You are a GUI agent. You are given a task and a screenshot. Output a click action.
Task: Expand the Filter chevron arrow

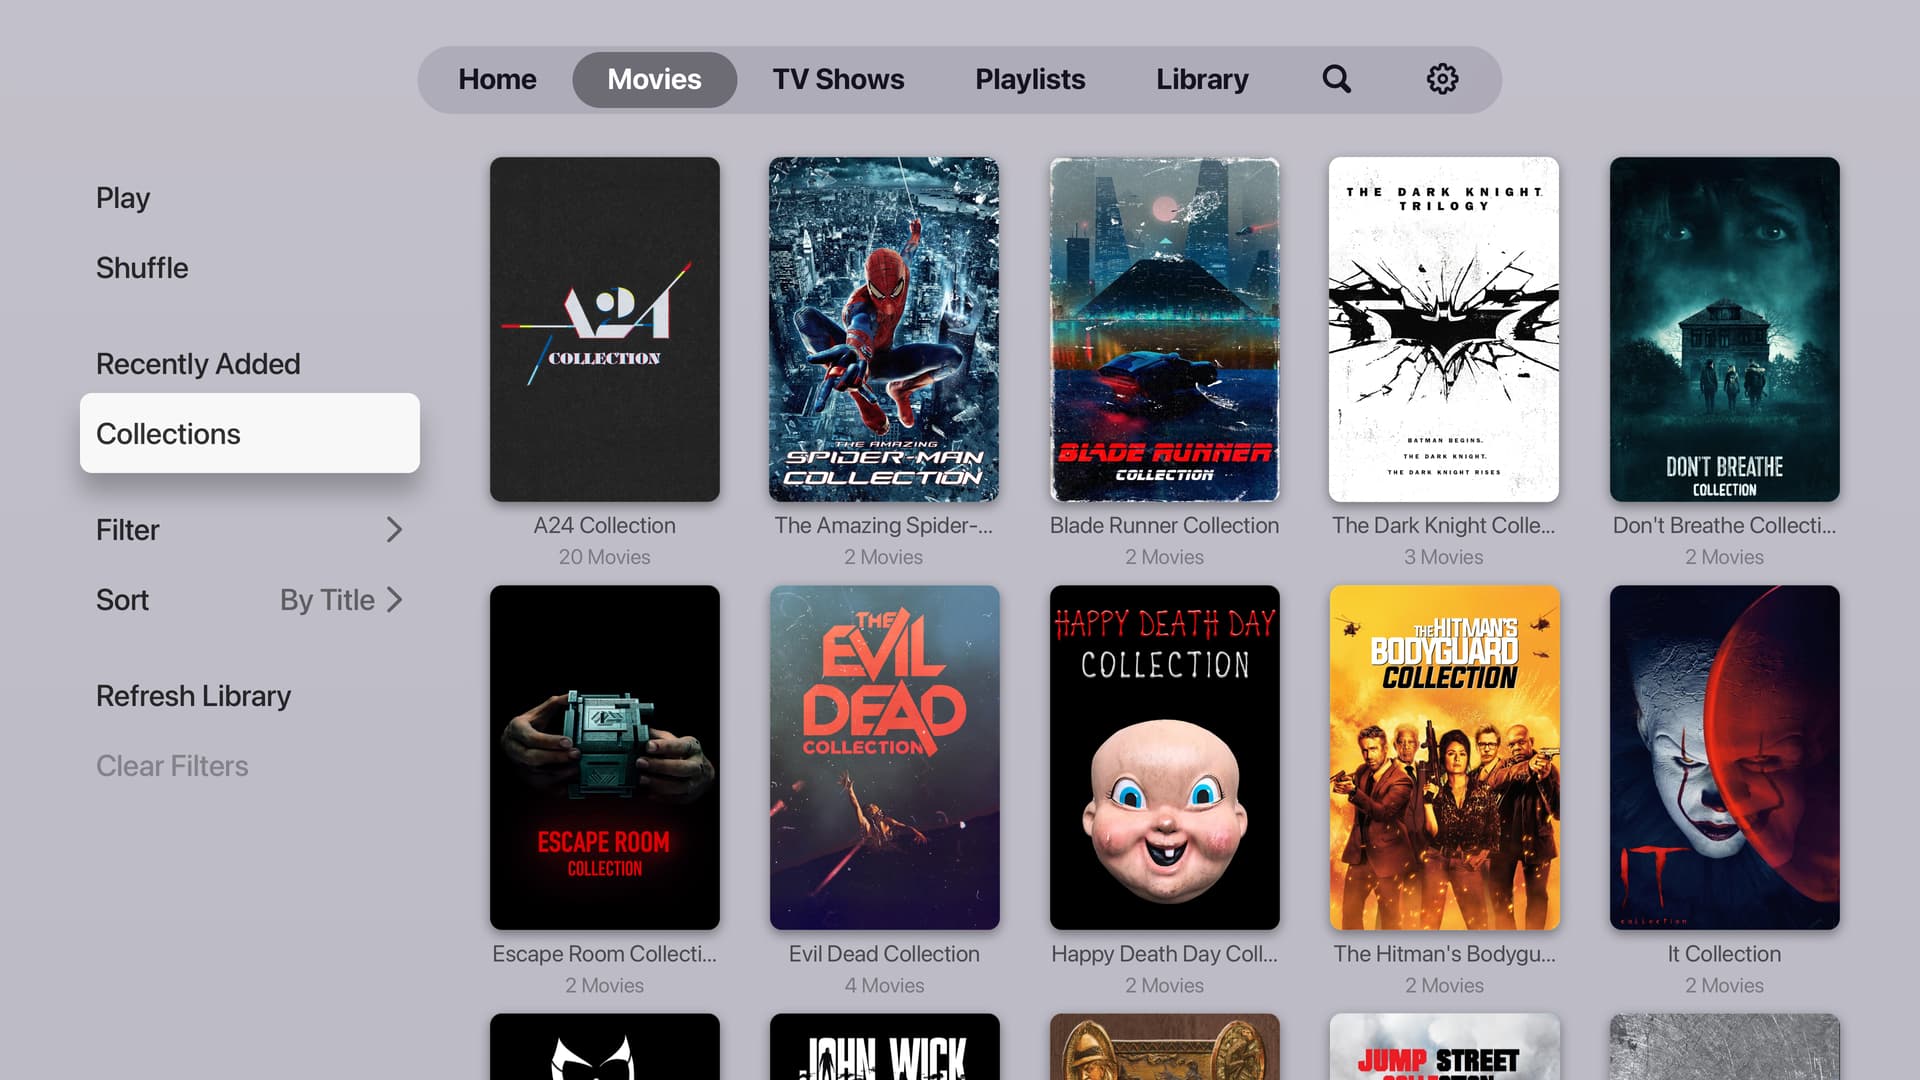coord(394,530)
